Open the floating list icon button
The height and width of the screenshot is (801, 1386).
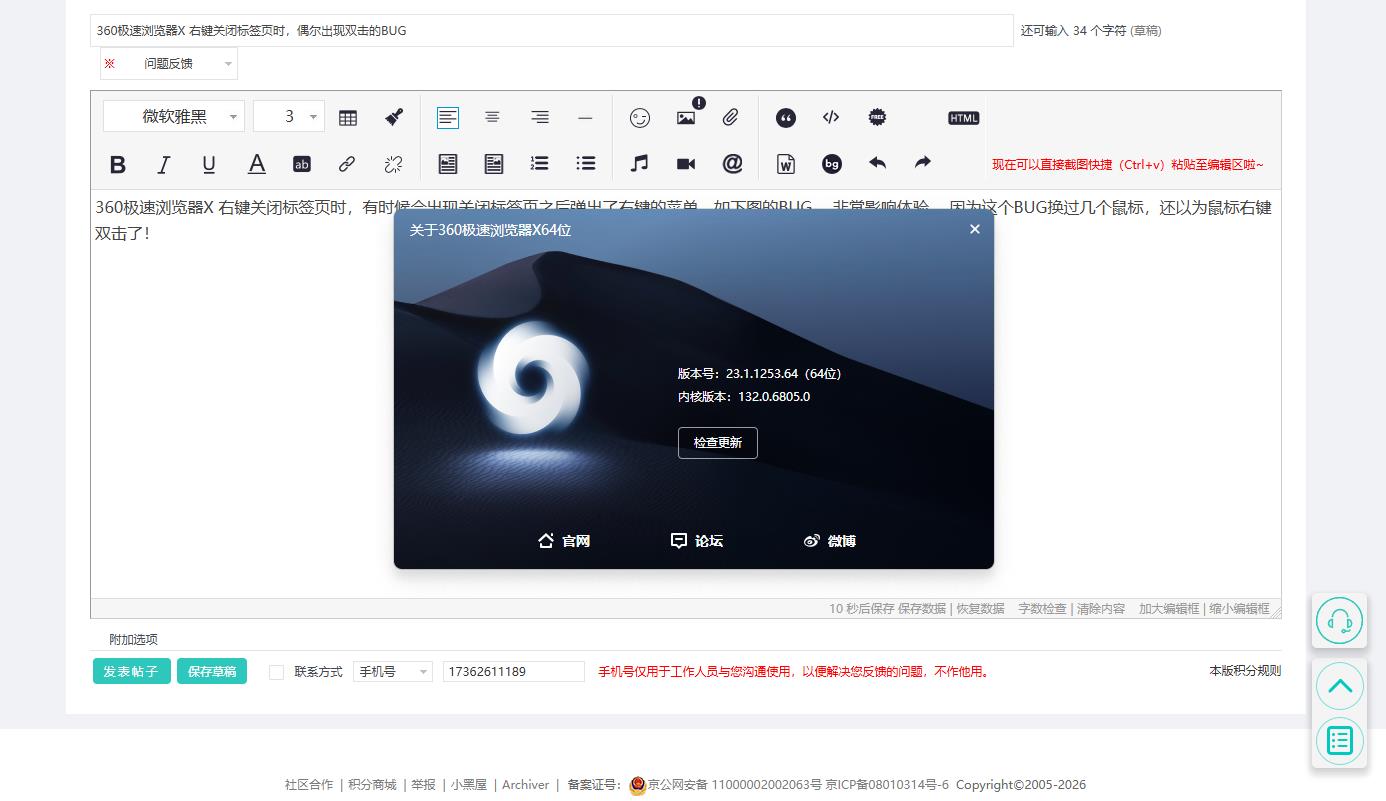pyautogui.click(x=1340, y=741)
